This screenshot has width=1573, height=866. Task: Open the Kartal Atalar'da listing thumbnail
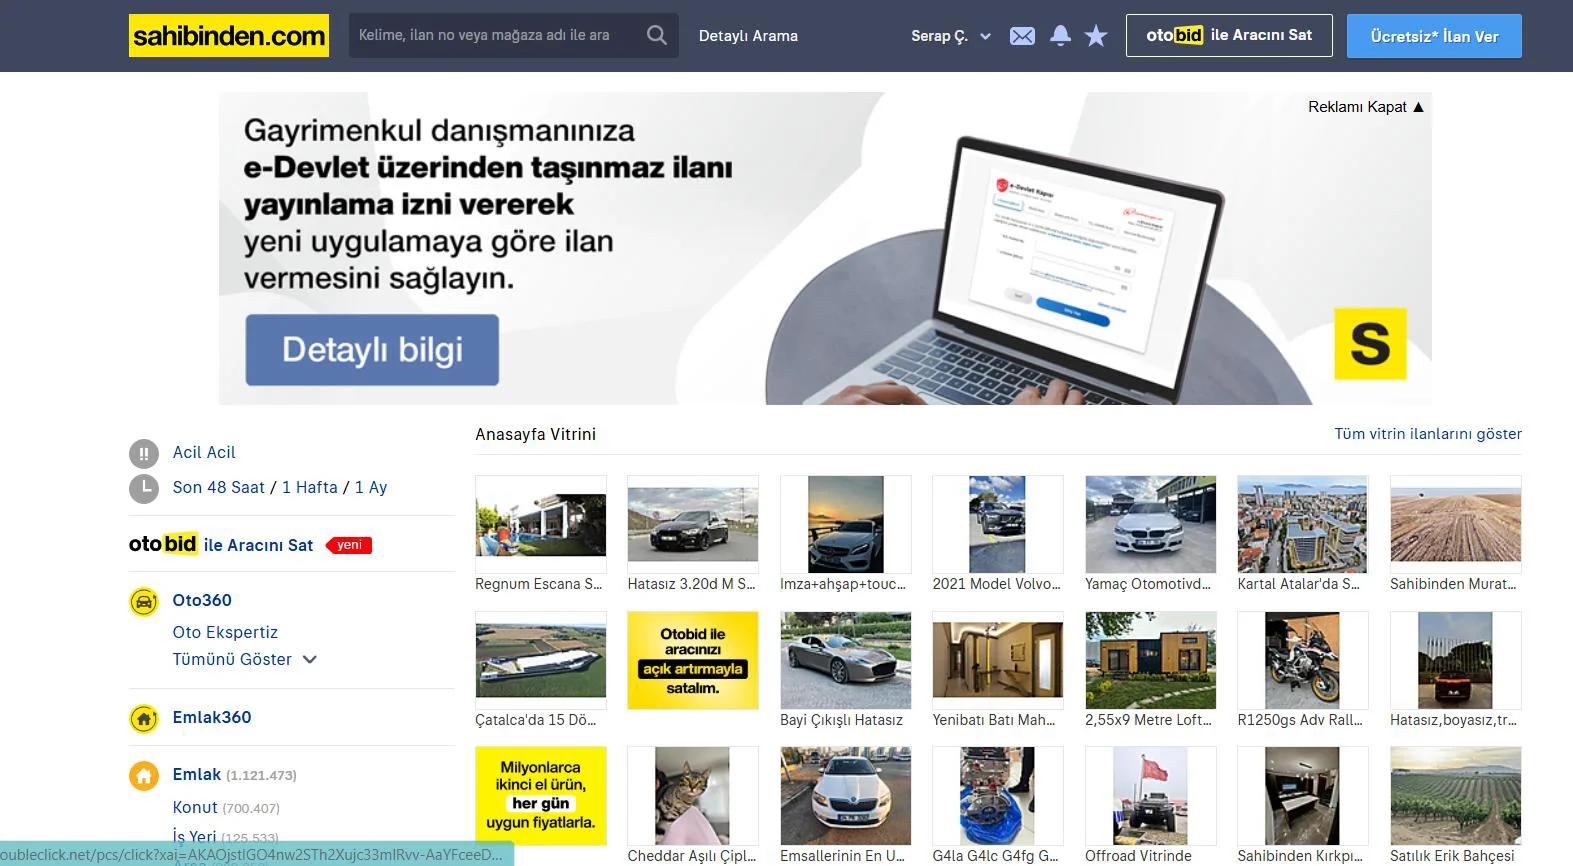coord(1303,524)
